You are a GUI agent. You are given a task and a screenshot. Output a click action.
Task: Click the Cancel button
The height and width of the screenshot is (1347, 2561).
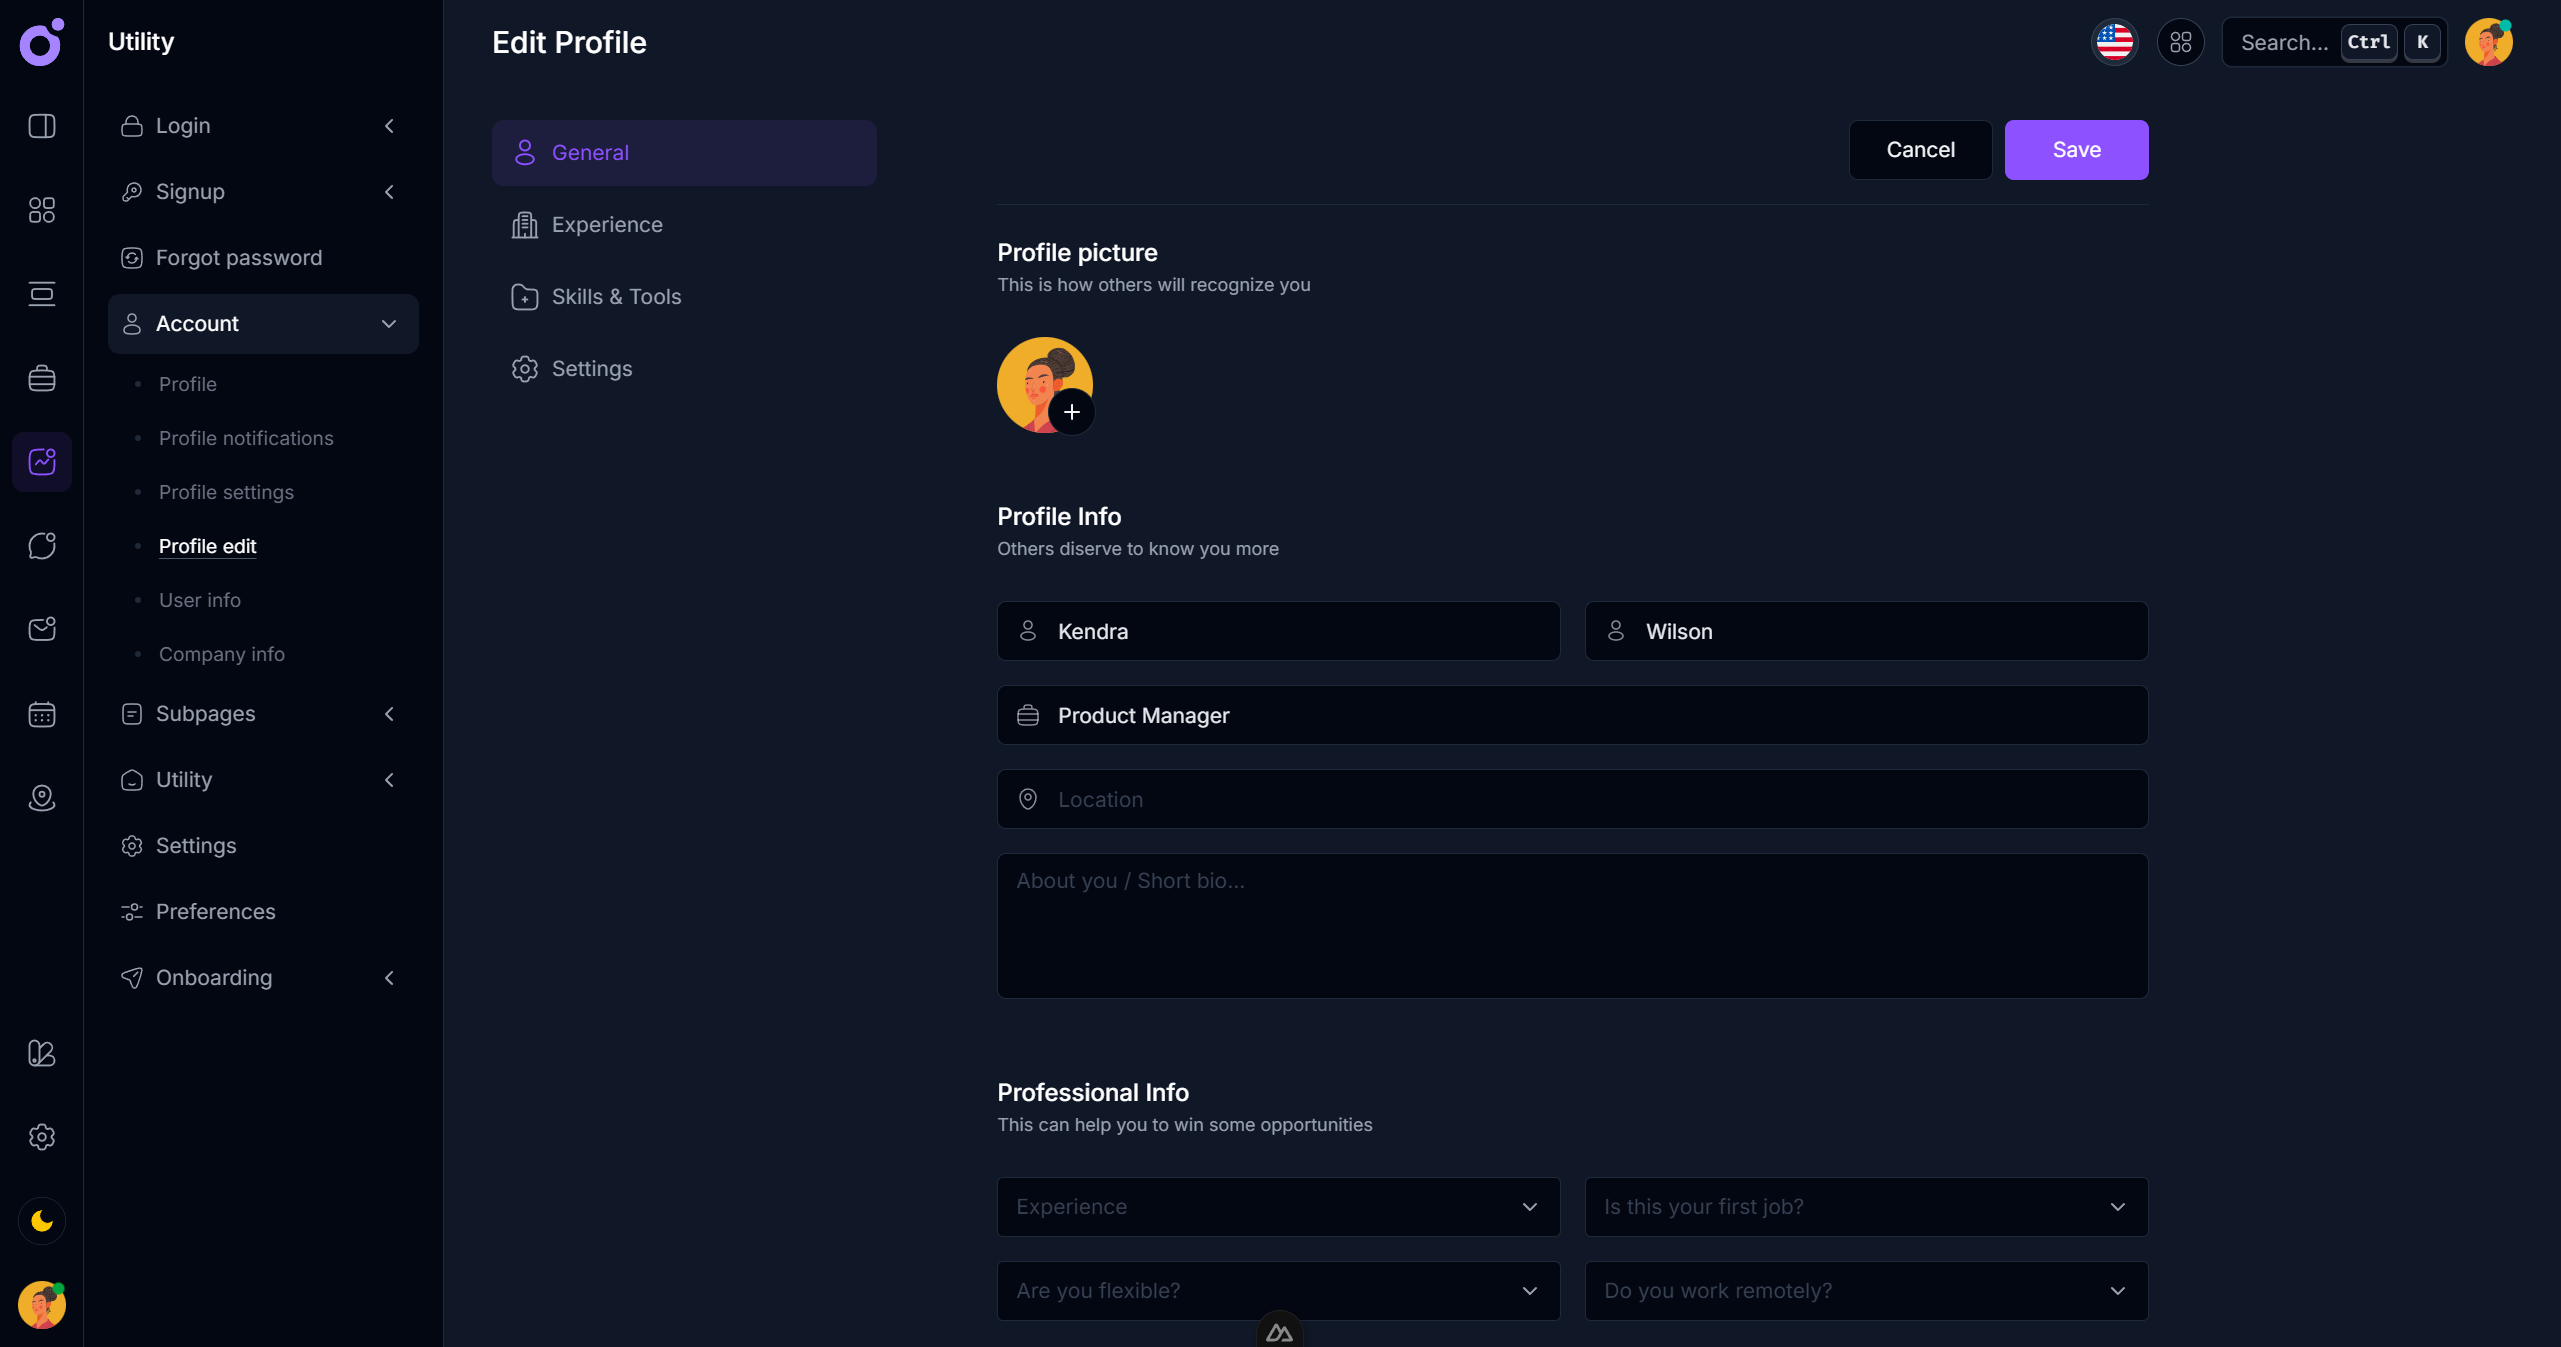point(1920,150)
